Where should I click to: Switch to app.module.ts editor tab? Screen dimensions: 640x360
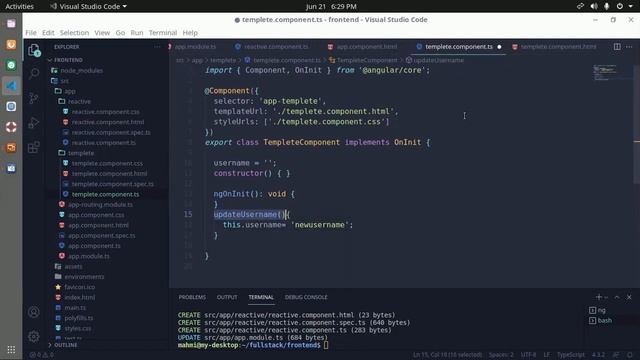tap(196, 47)
